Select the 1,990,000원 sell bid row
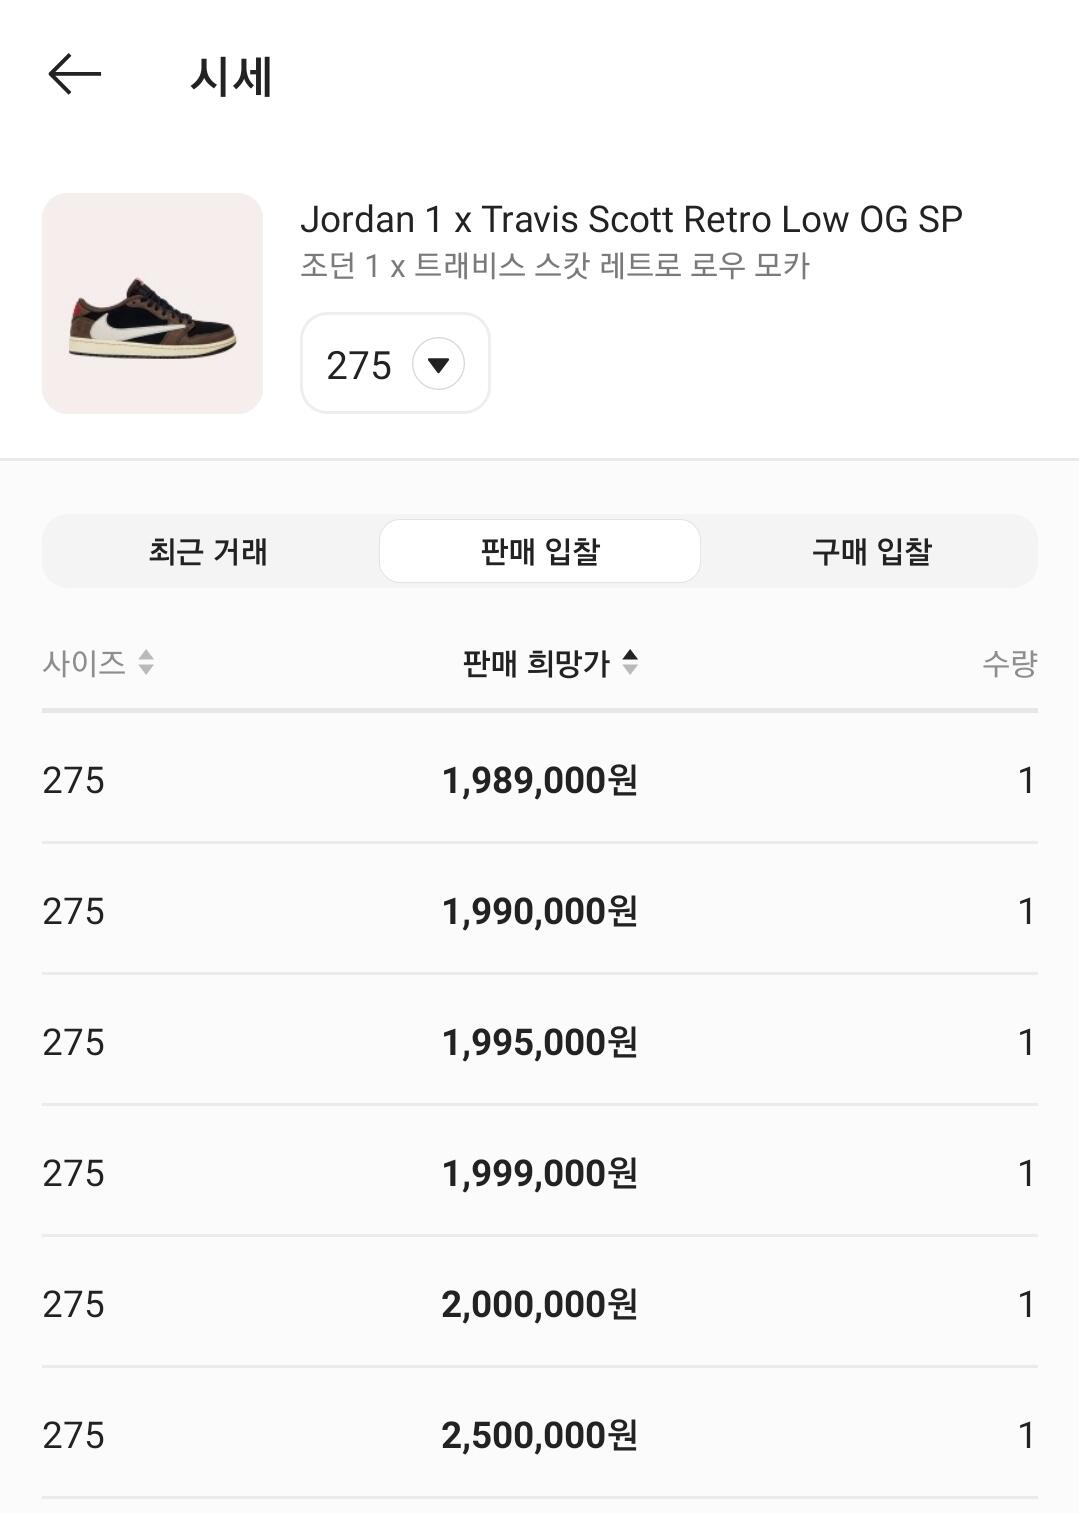The width and height of the screenshot is (1079, 1513). point(540,911)
